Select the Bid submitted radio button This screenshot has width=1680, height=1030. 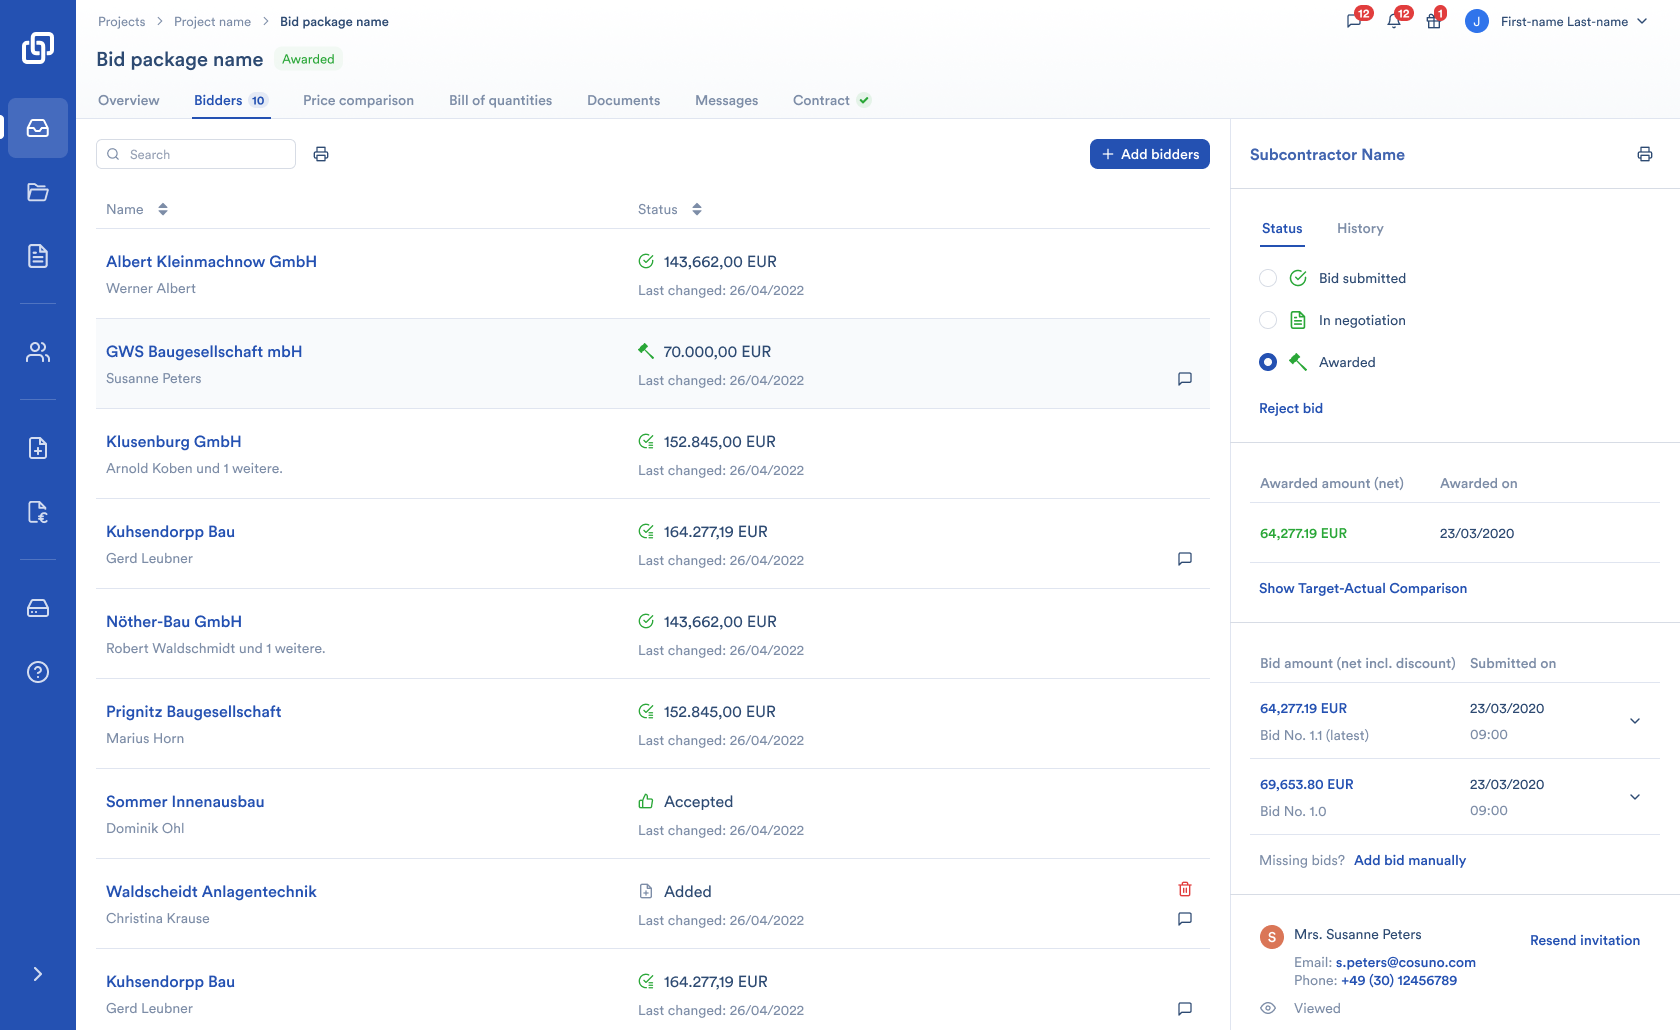coord(1268,278)
